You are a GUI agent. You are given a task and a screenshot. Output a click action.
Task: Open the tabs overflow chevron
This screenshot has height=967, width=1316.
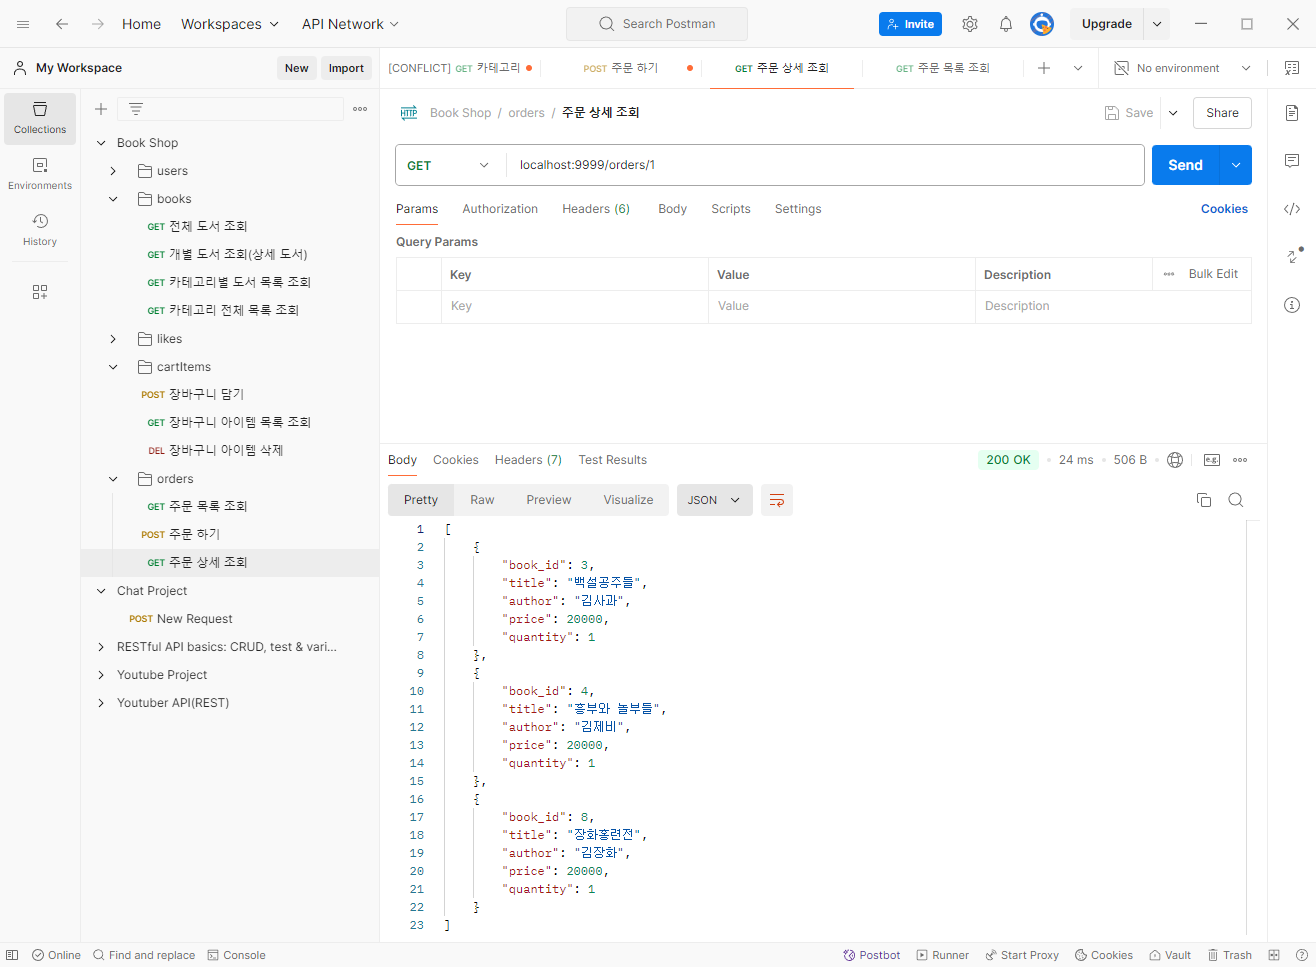click(x=1078, y=68)
